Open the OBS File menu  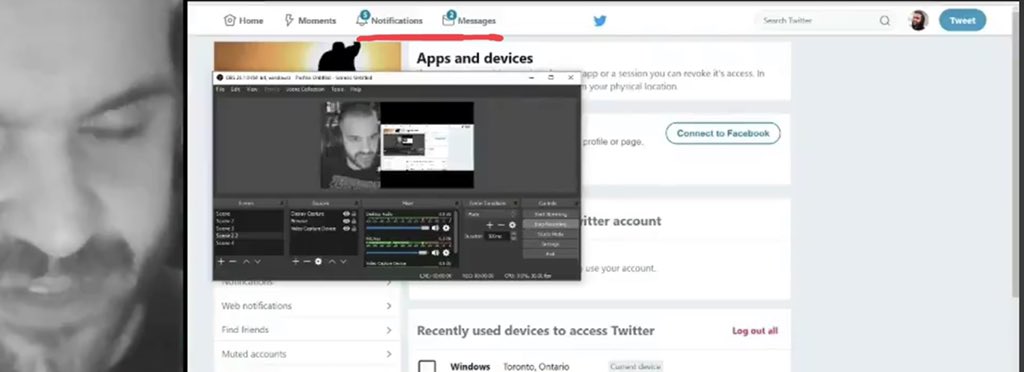point(220,89)
